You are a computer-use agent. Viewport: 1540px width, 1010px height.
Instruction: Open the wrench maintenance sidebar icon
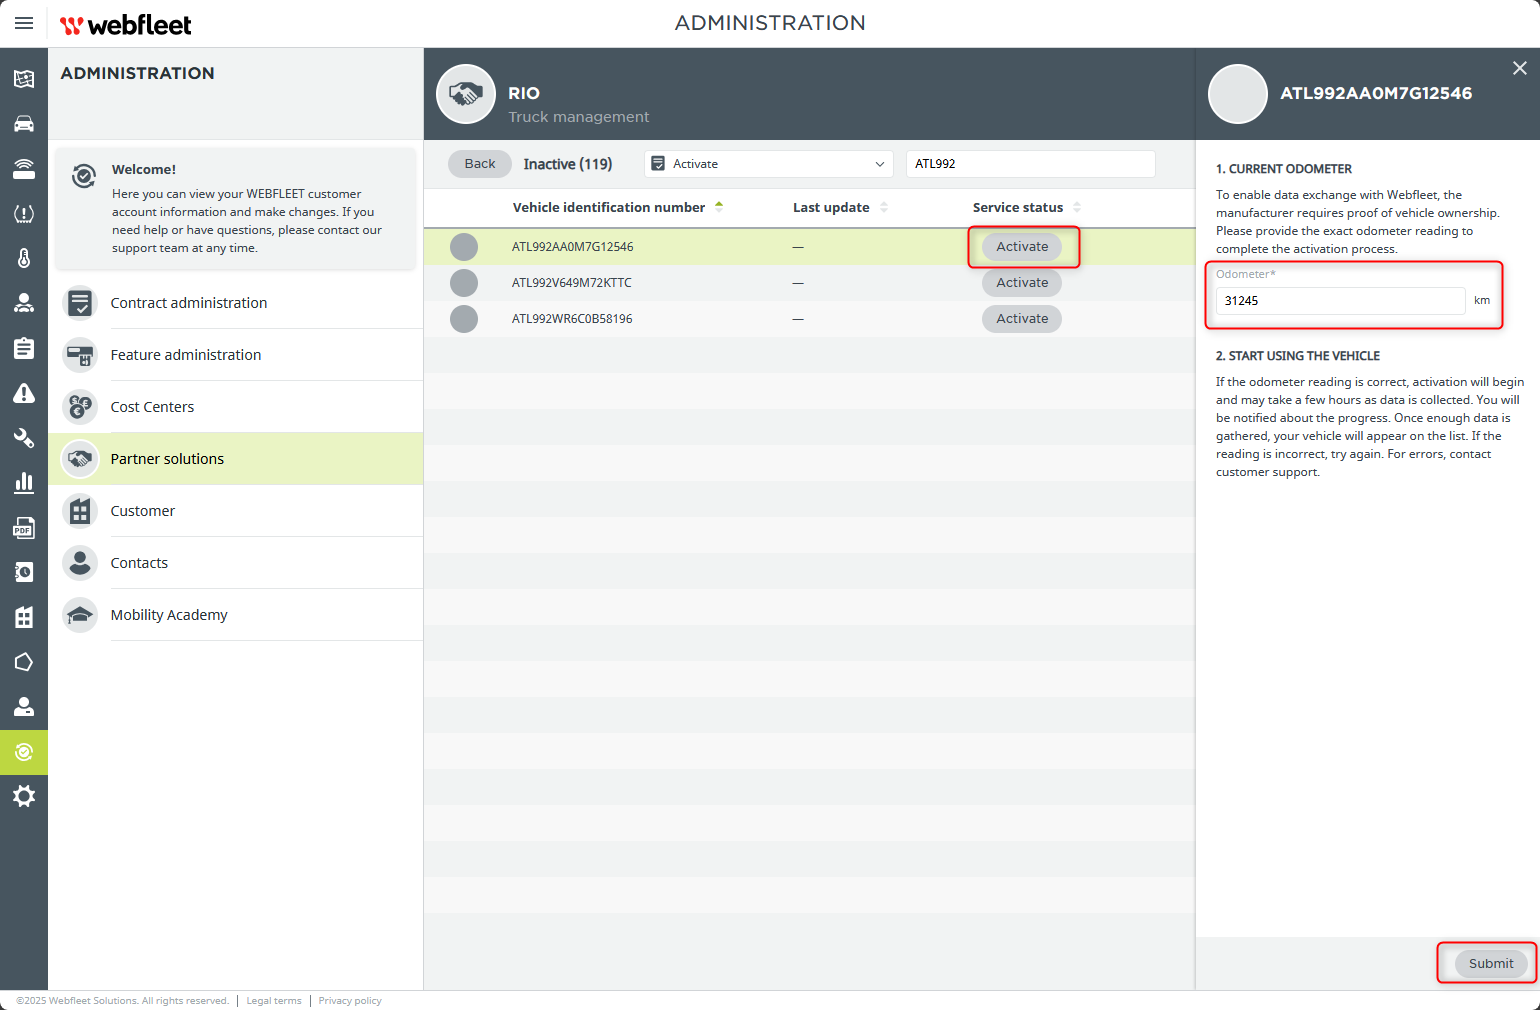24,438
